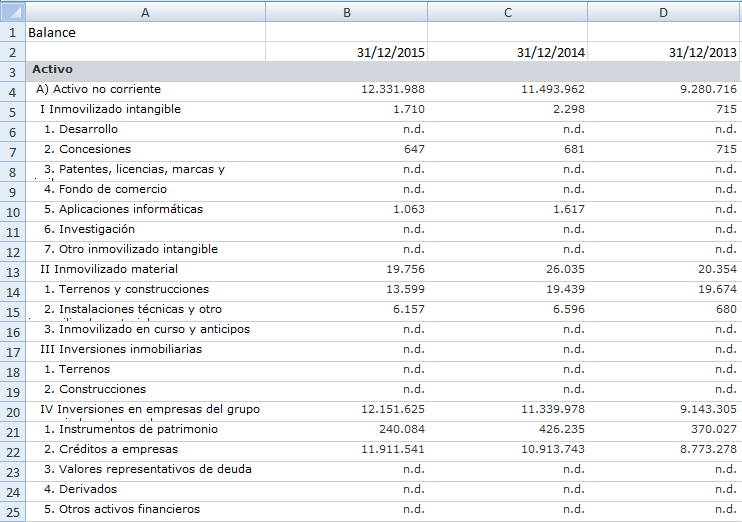Click the 31/12/2013 date cell
742x522 pixels.
click(x=663, y=52)
